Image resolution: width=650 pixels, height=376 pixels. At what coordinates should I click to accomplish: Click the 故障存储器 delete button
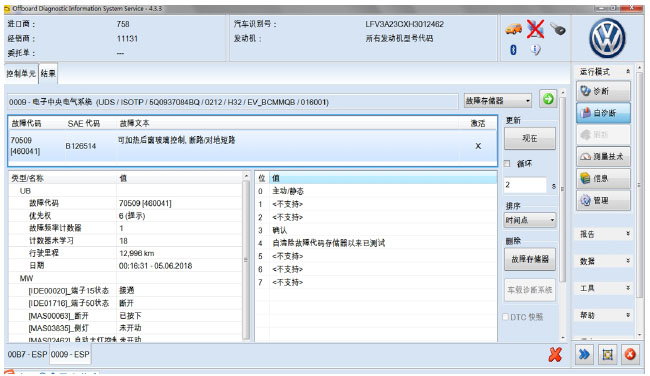529,259
